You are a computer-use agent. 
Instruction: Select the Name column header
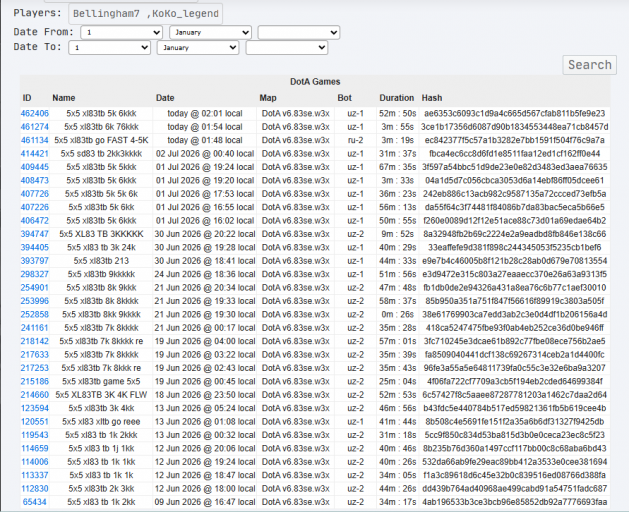(64, 98)
